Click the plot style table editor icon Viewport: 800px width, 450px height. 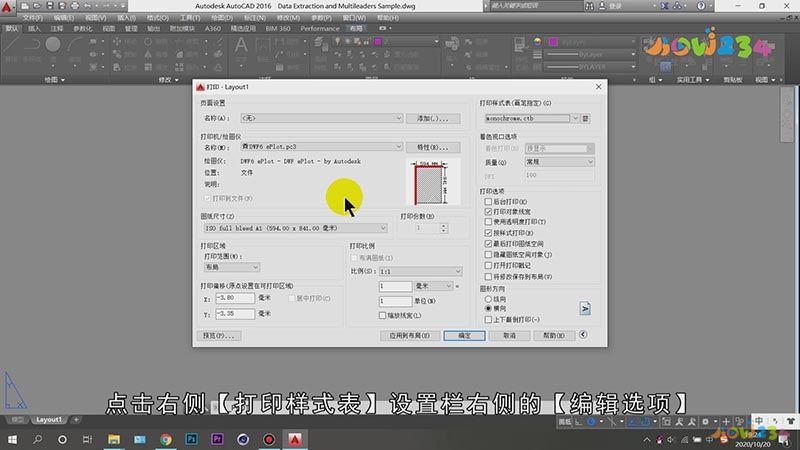pyautogui.click(x=585, y=118)
